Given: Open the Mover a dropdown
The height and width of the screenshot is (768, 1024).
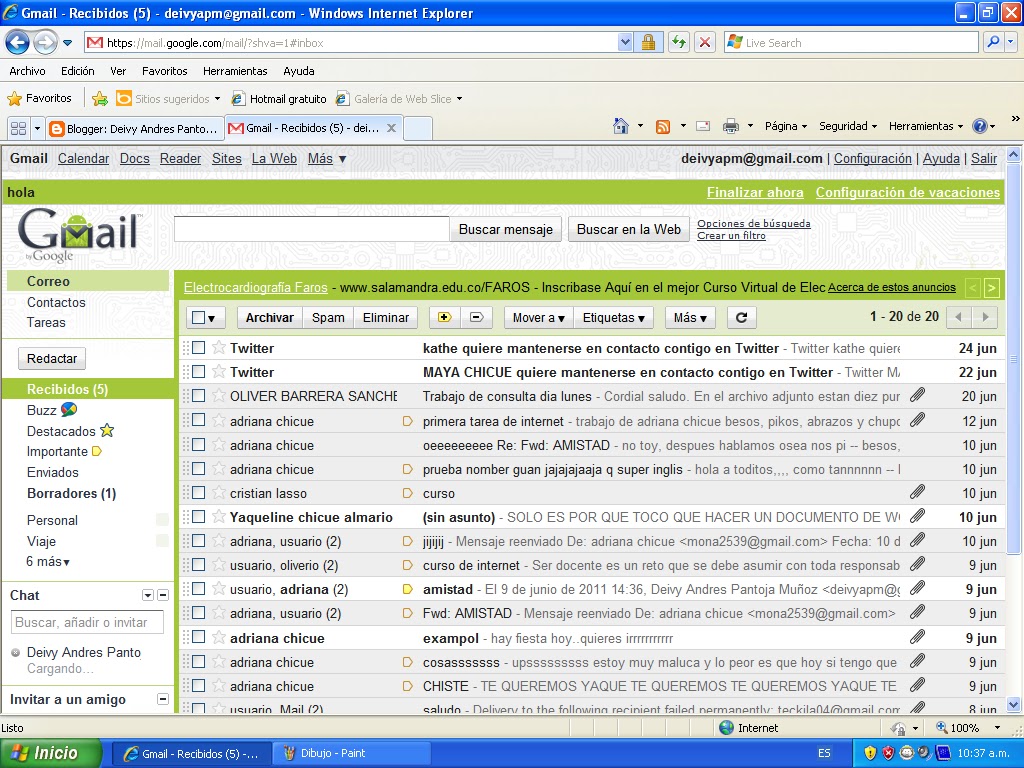Looking at the screenshot, I should point(538,317).
